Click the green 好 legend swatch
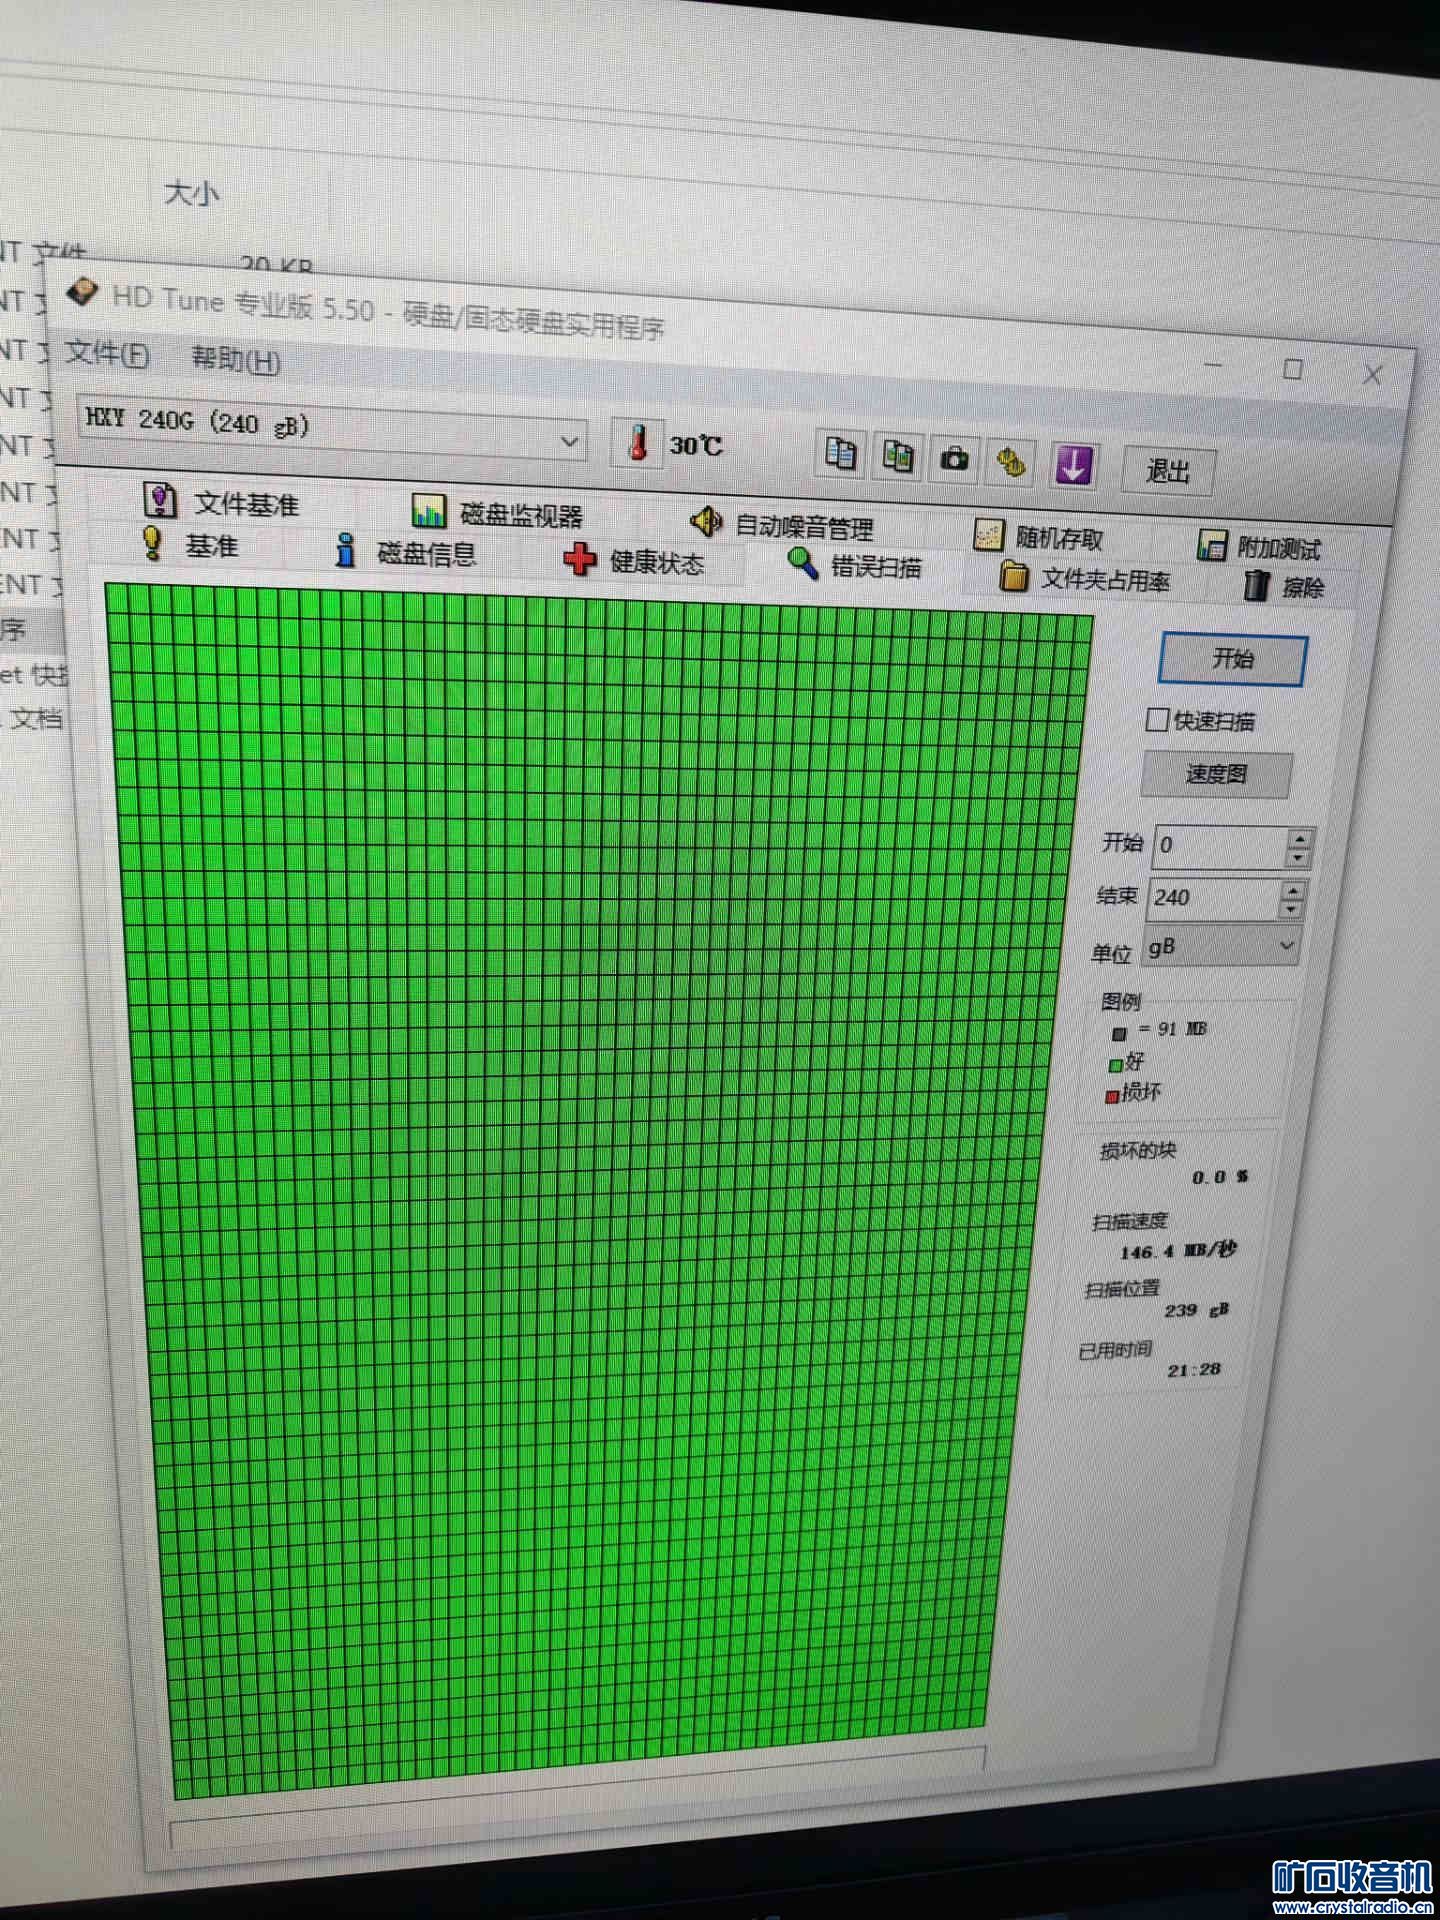 (x=1115, y=1066)
